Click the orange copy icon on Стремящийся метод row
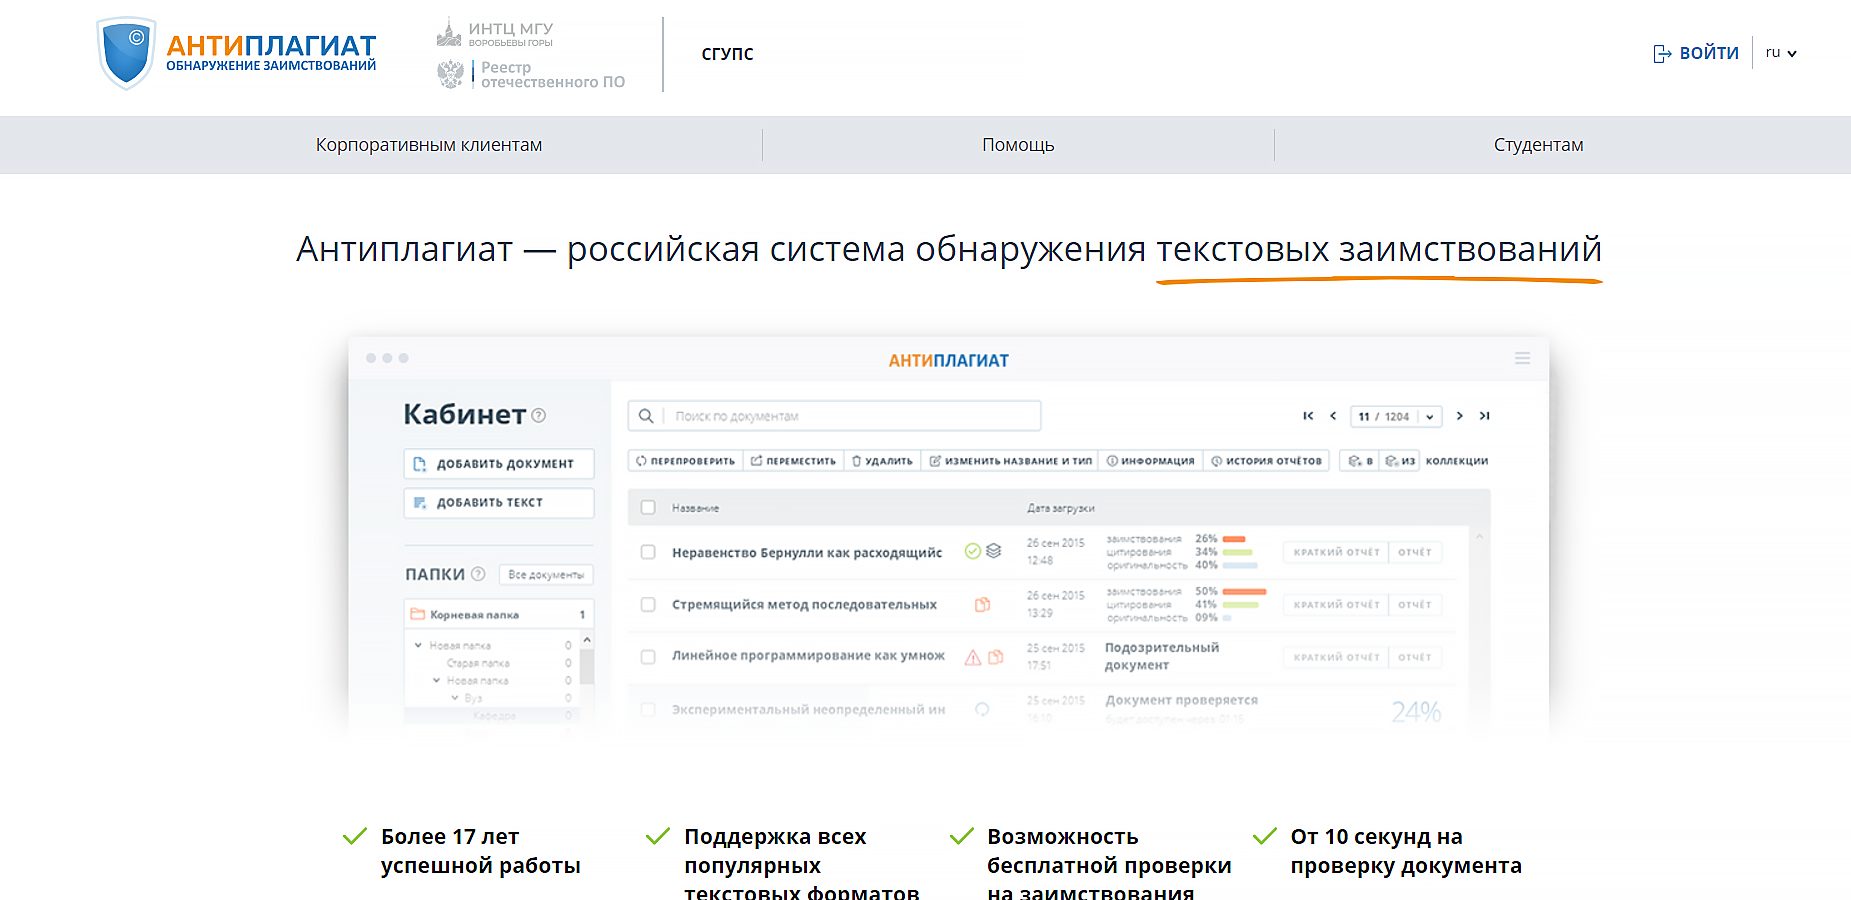 tap(983, 604)
